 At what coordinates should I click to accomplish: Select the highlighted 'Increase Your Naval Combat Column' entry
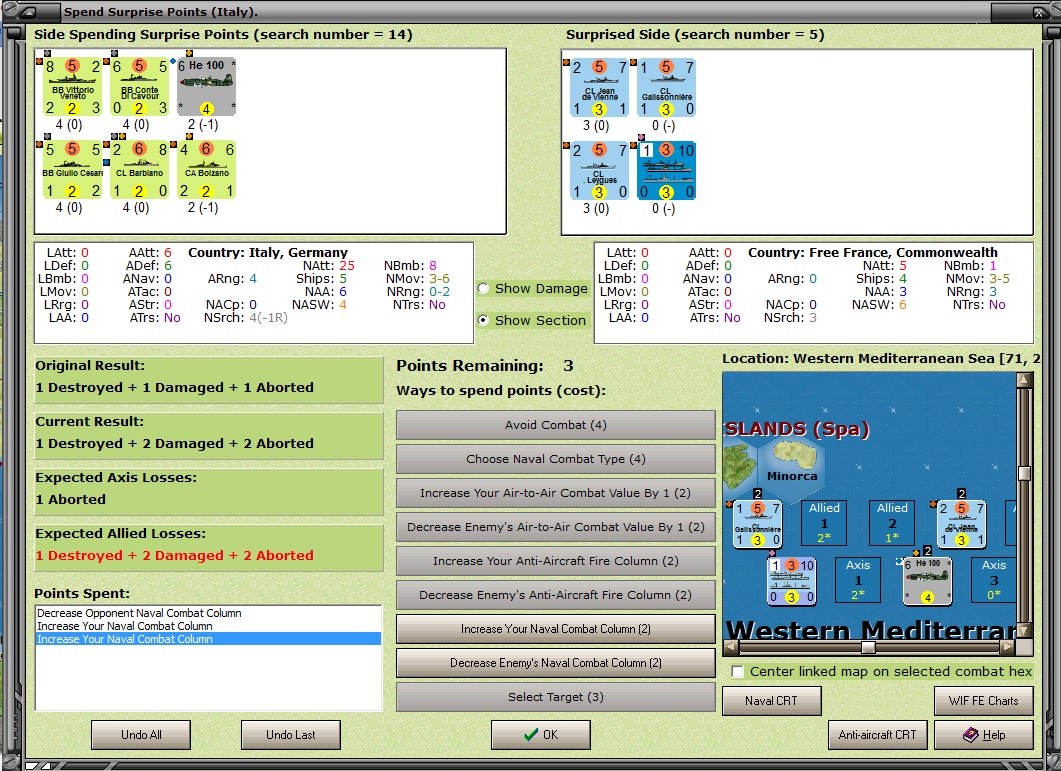[x=208, y=639]
